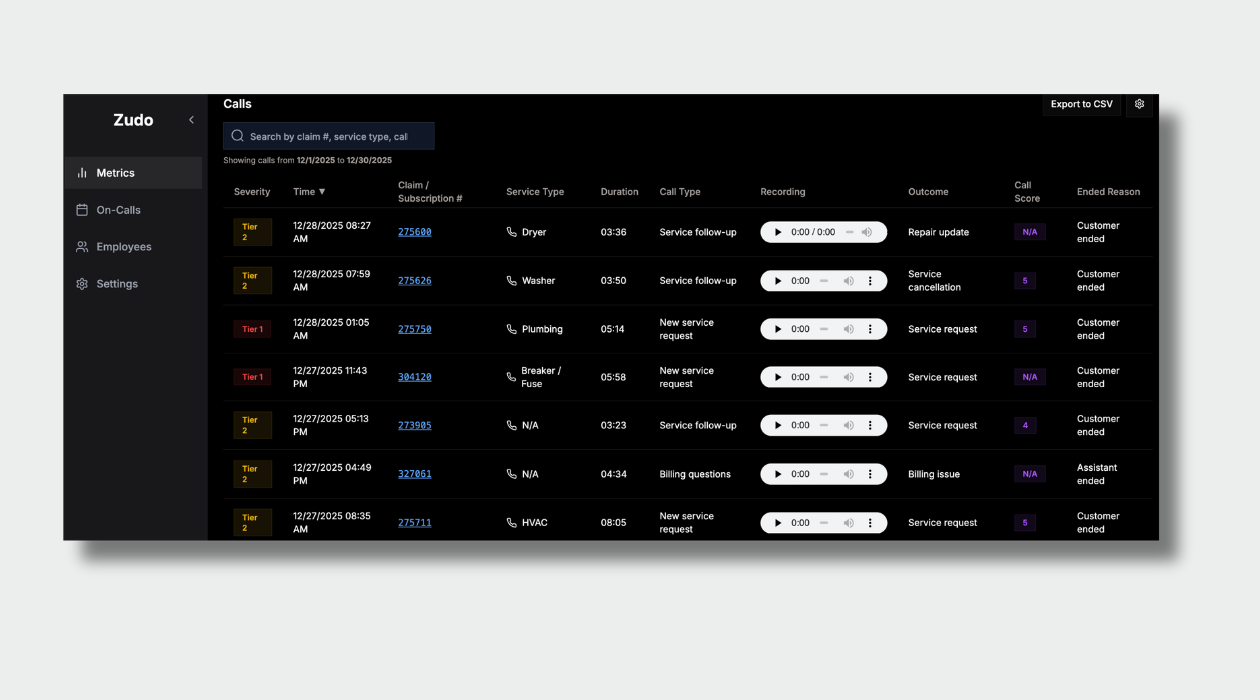The width and height of the screenshot is (1260, 700).
Task: Click seek bar on claim 273905 recording
Action: click(824, 425)
